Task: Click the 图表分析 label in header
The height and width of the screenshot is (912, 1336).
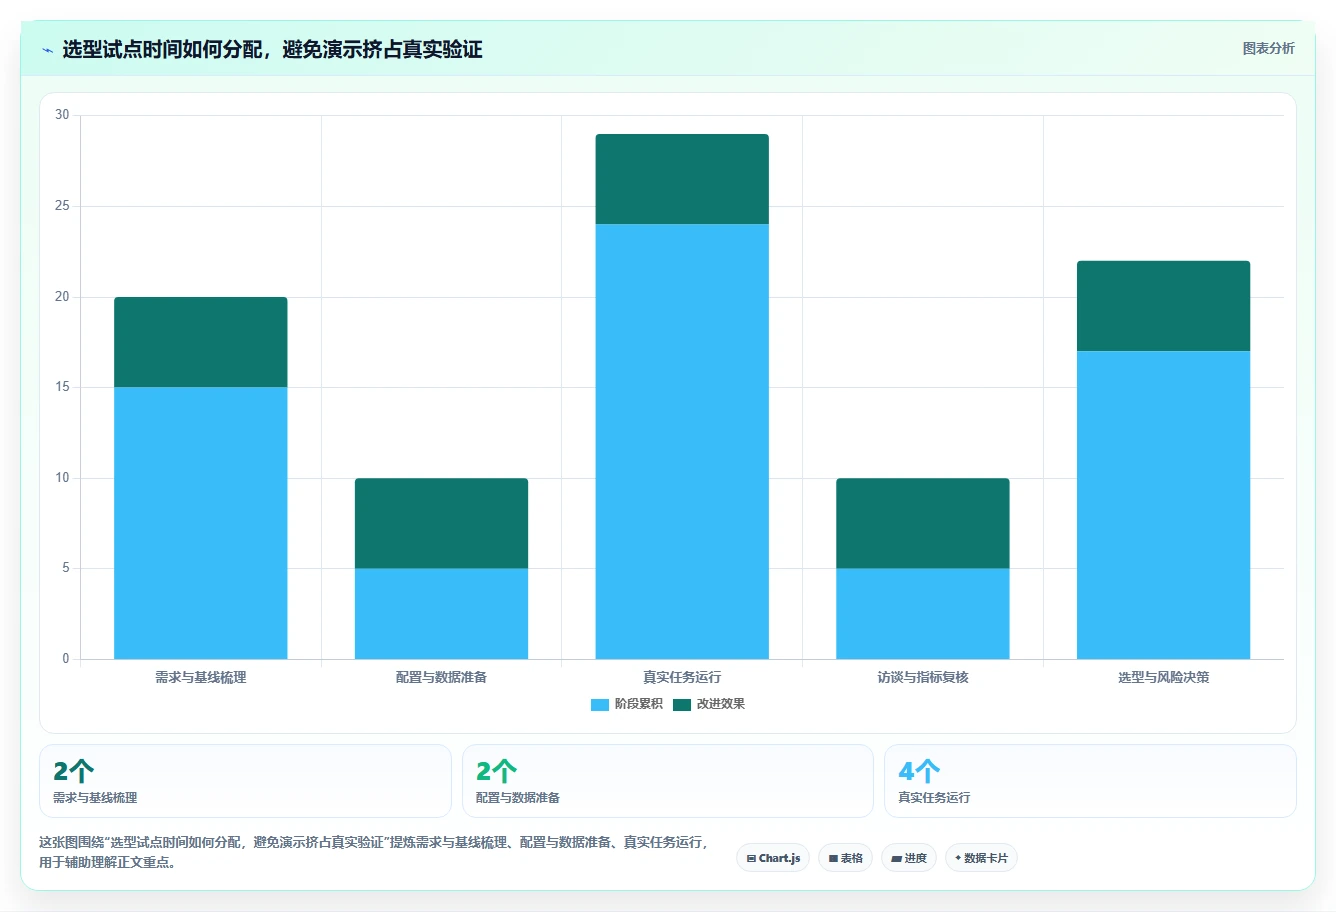Action: pos(1268,48)
